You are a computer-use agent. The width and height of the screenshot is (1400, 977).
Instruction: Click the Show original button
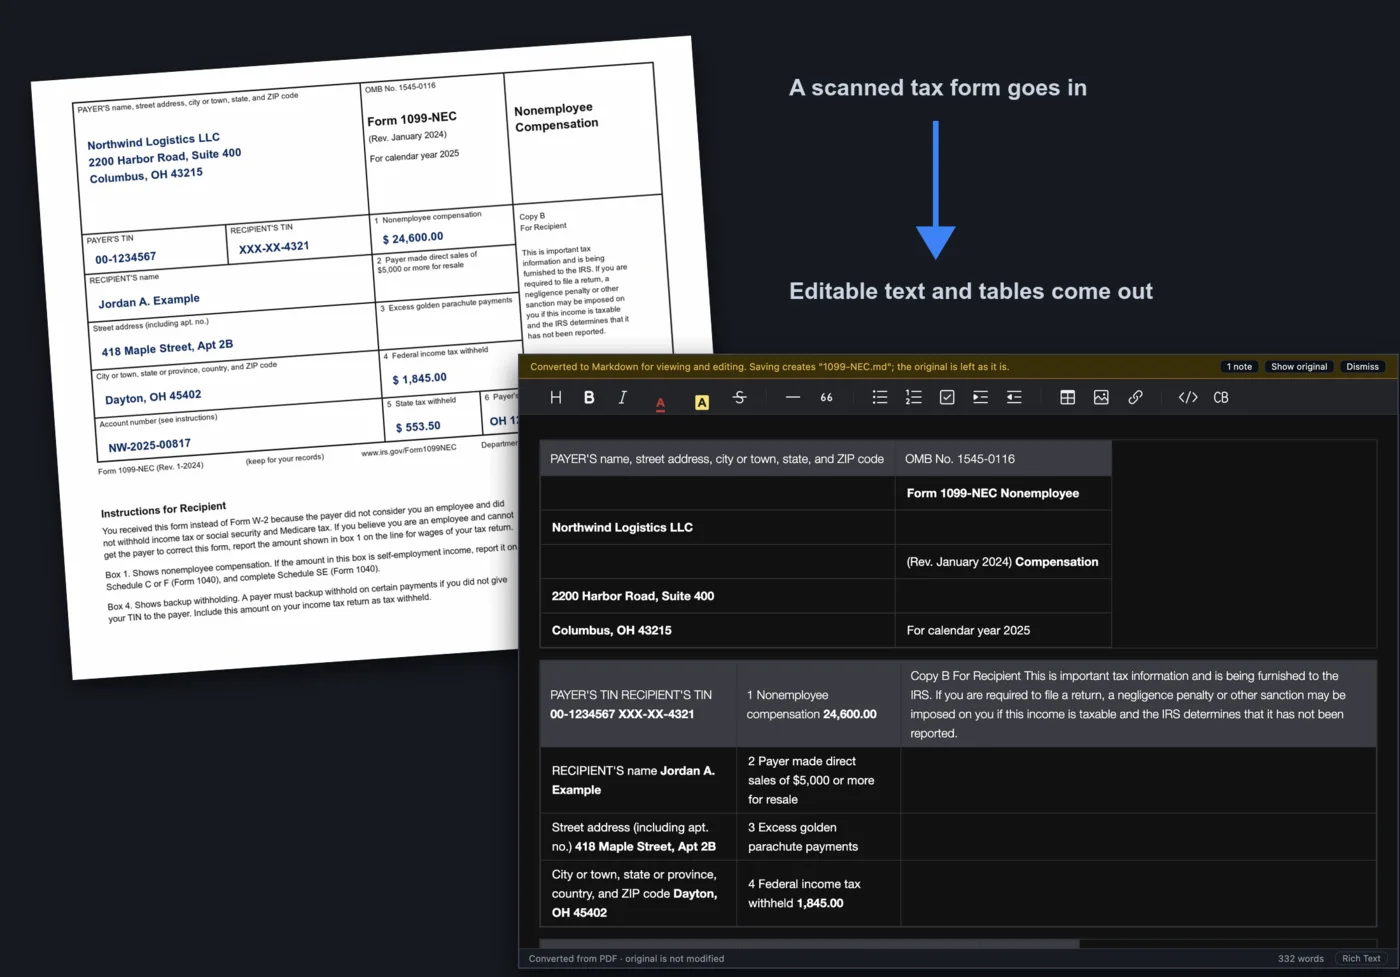(x=1299, y=367)
